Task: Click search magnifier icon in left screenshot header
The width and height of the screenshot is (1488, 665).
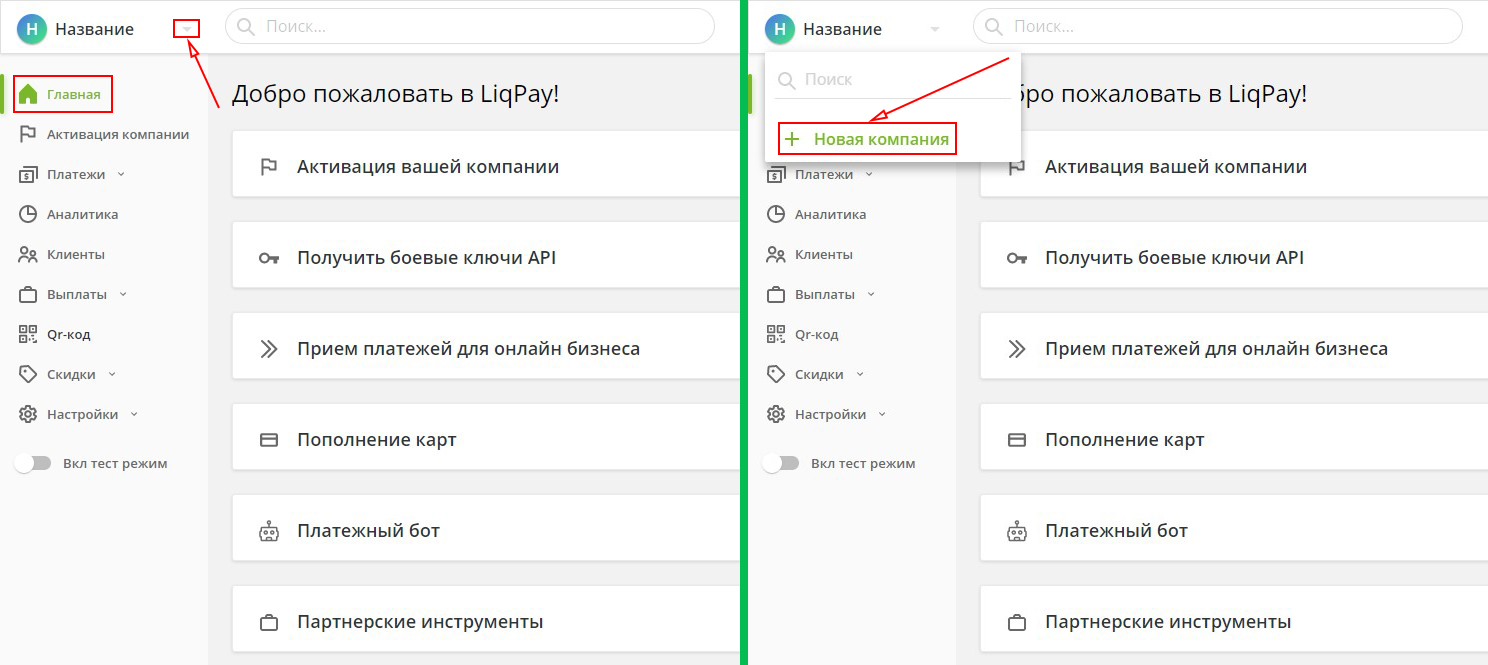Action: (246, 27)
